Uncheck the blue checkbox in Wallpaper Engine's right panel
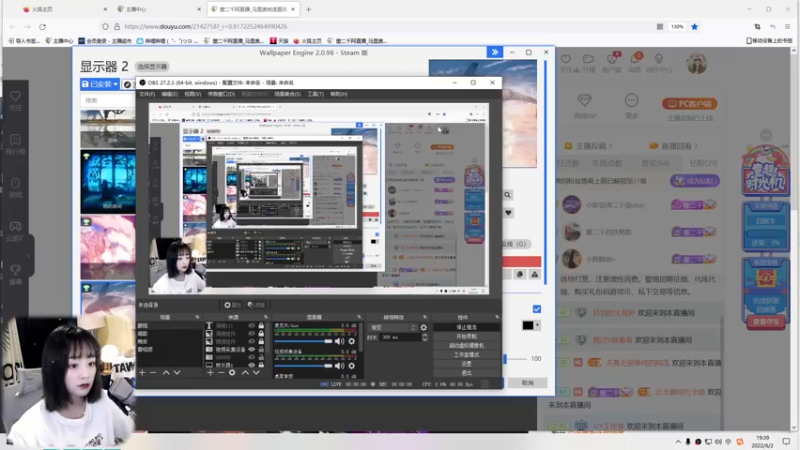Screen dimensions: 800x450 [537, 309]
